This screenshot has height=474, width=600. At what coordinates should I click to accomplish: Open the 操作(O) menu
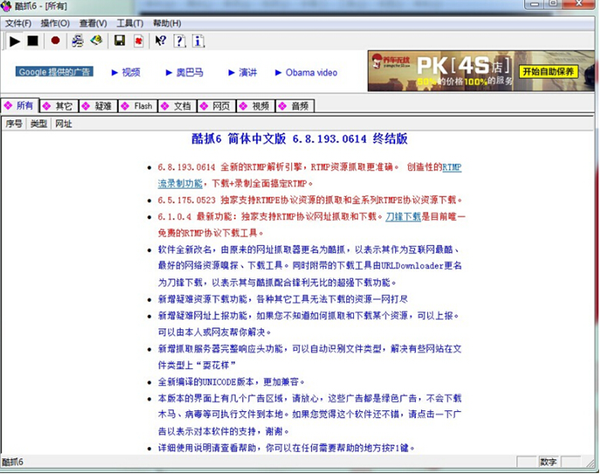[55, 24]
